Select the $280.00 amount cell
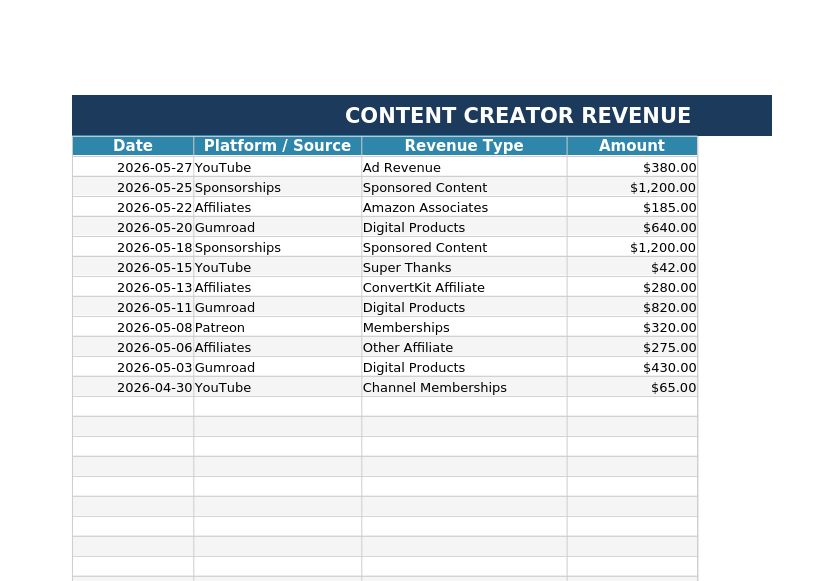Screen dimensions: 817x581 [632, 288]
